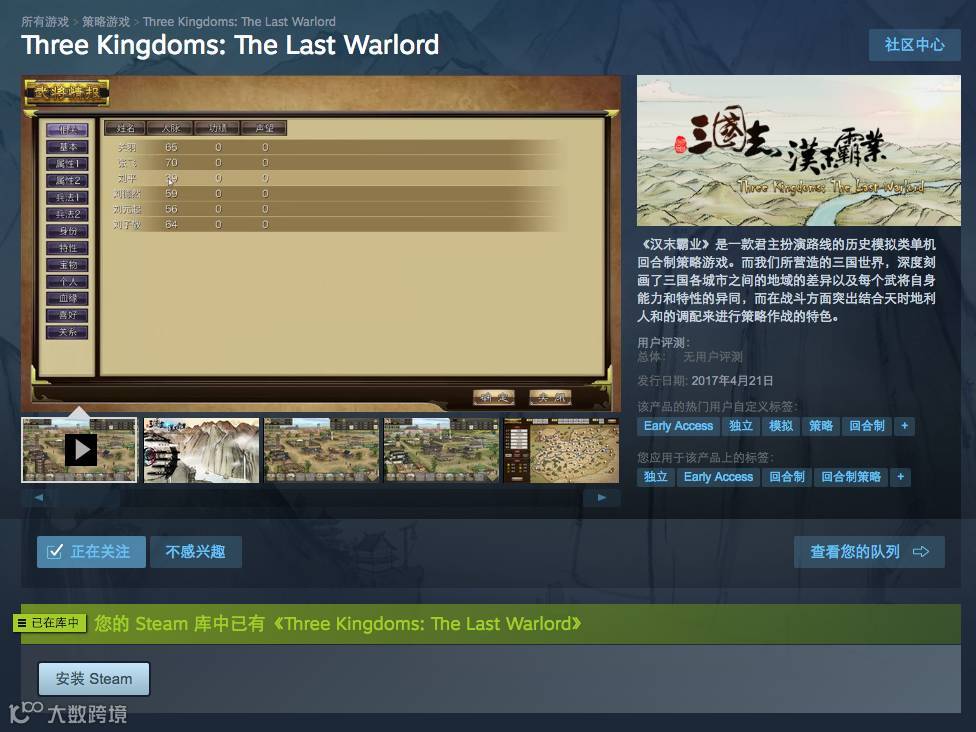Go to 策略游戏 breadcrumb category
Image resolution: width=976 pixels, height=732 pixels.
point(106,22)
